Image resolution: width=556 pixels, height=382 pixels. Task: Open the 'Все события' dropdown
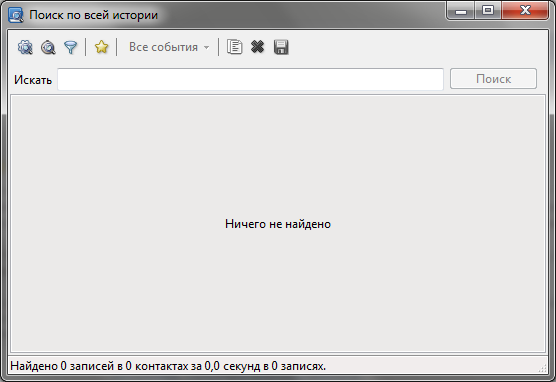[169, 47]
